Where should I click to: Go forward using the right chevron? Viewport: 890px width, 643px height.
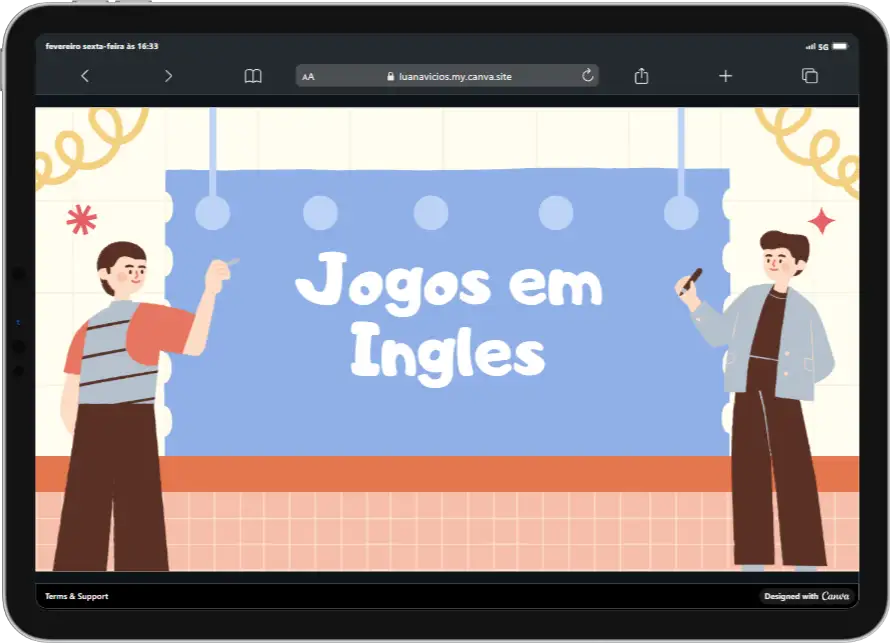[168, 76]
